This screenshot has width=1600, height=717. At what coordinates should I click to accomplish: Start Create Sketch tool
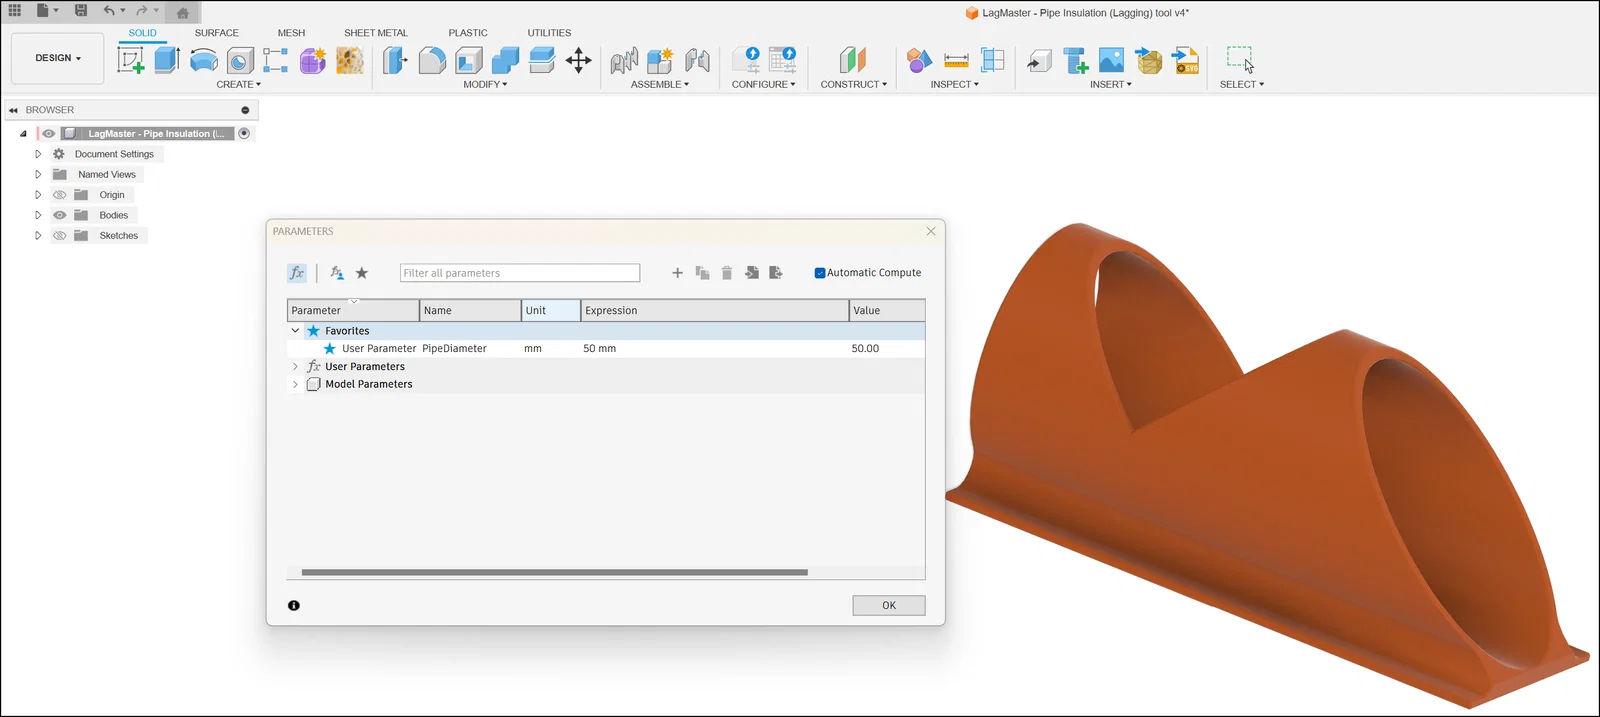[131, 60]
